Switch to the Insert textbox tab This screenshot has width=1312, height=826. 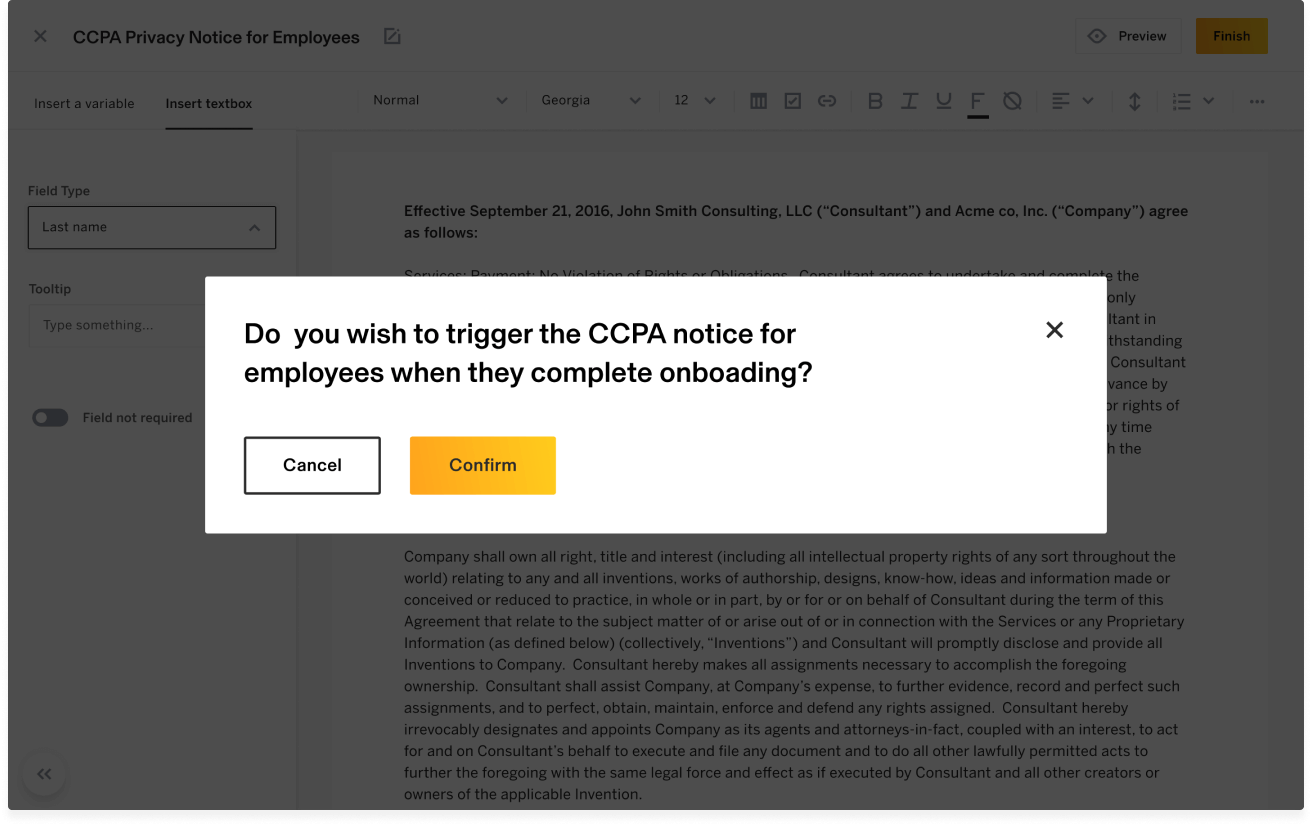click(209, 104)
